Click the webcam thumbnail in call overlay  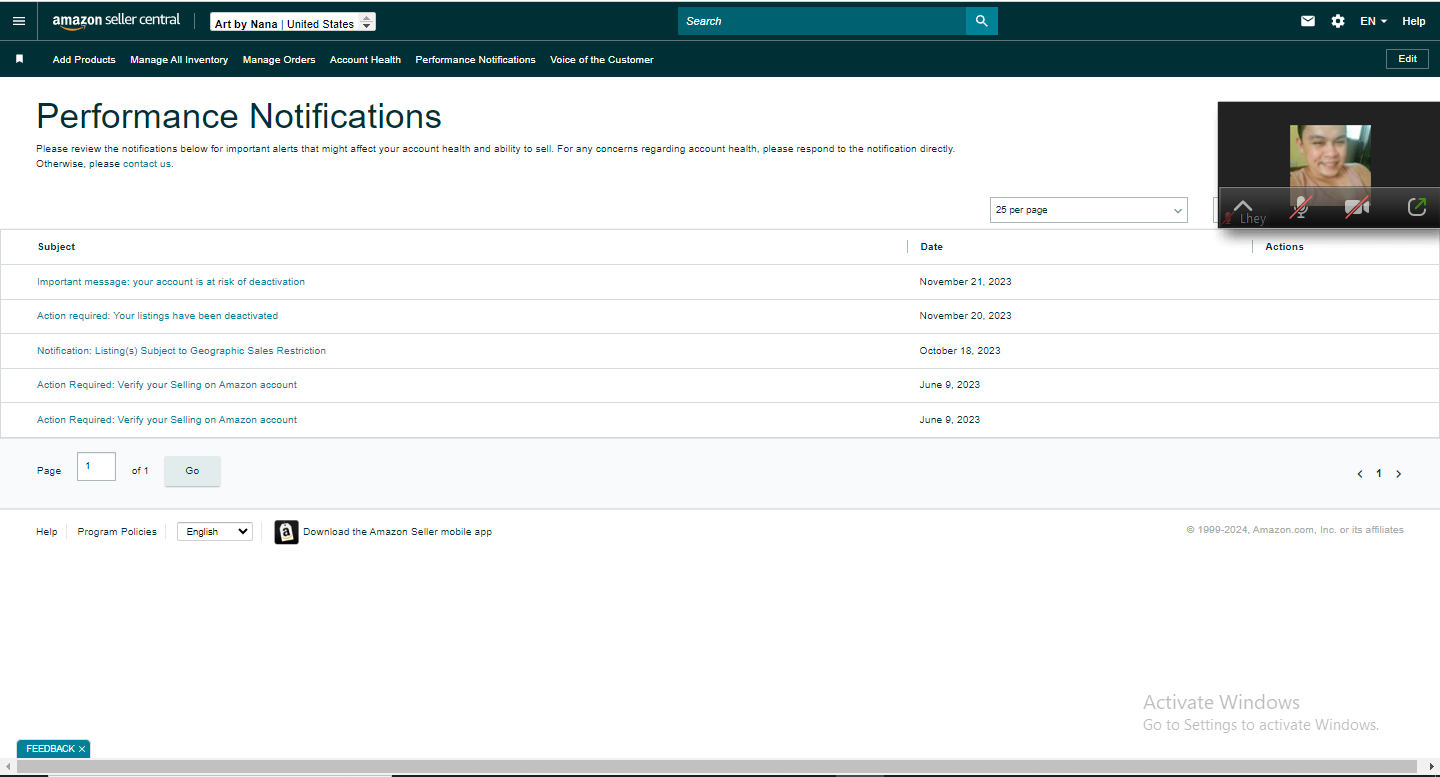coord(1330,165)
